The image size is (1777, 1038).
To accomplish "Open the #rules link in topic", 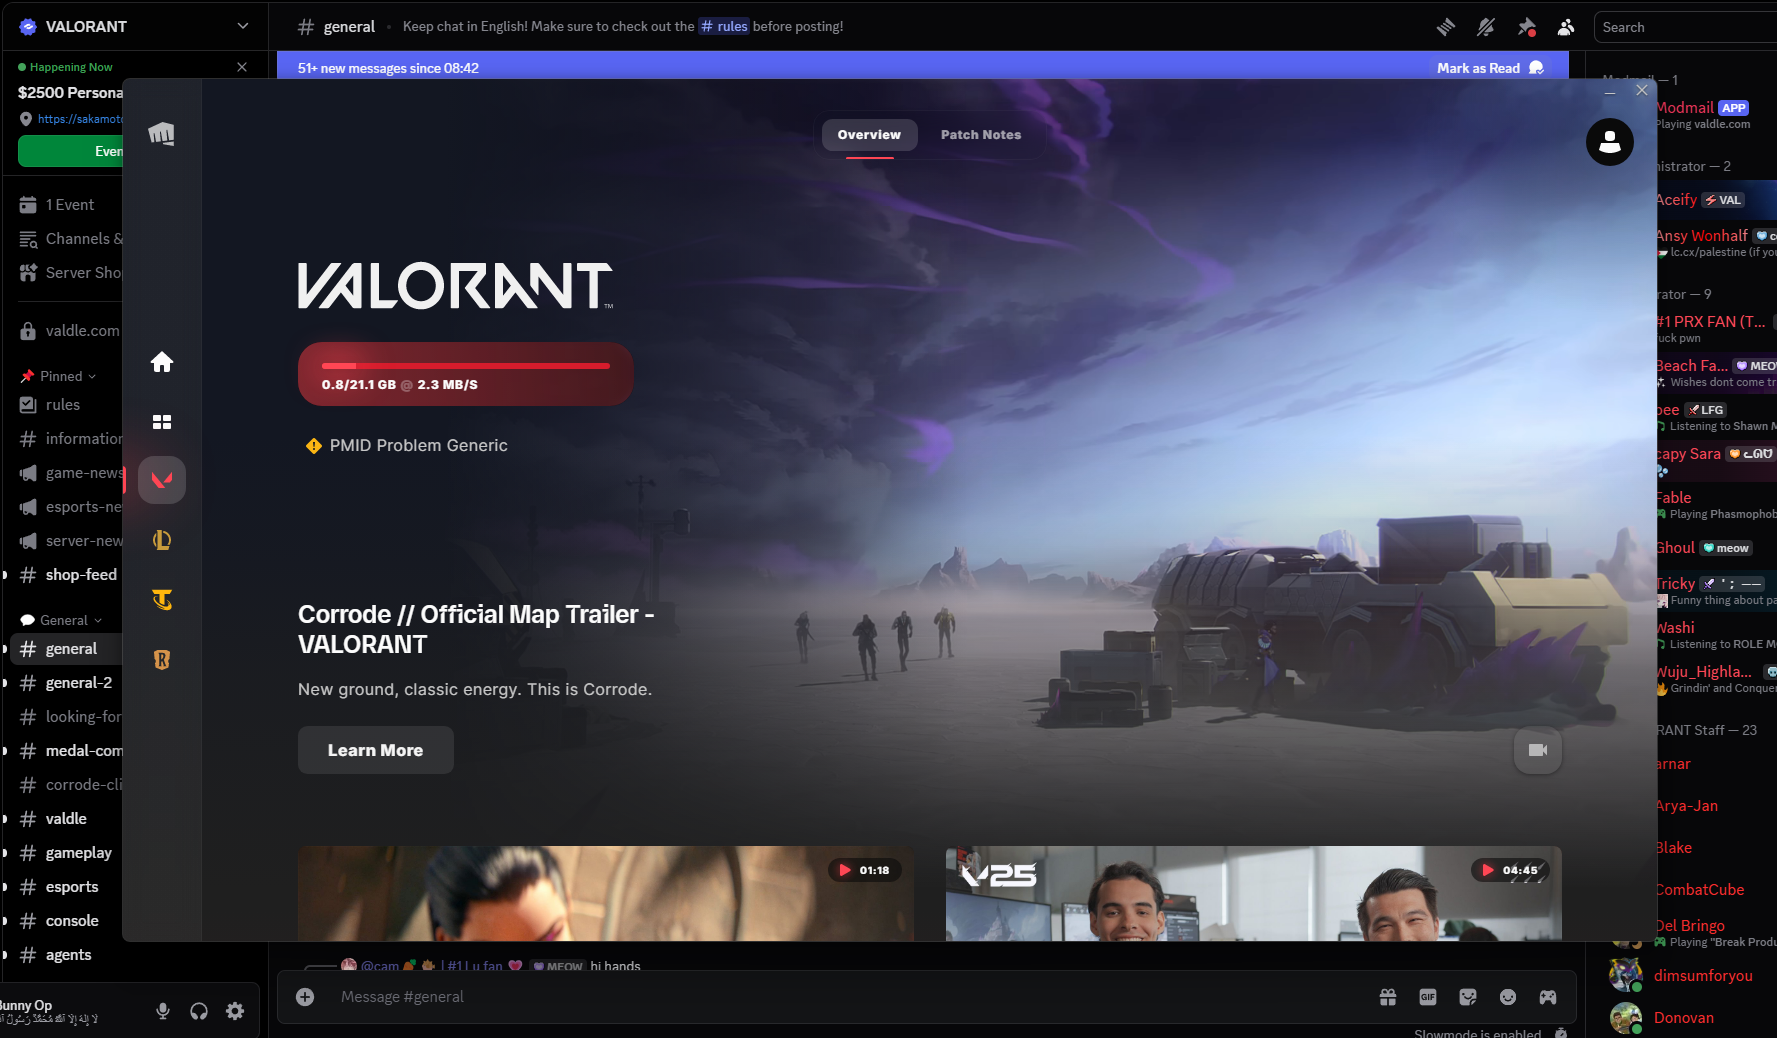I will click(x=724, y=27).
